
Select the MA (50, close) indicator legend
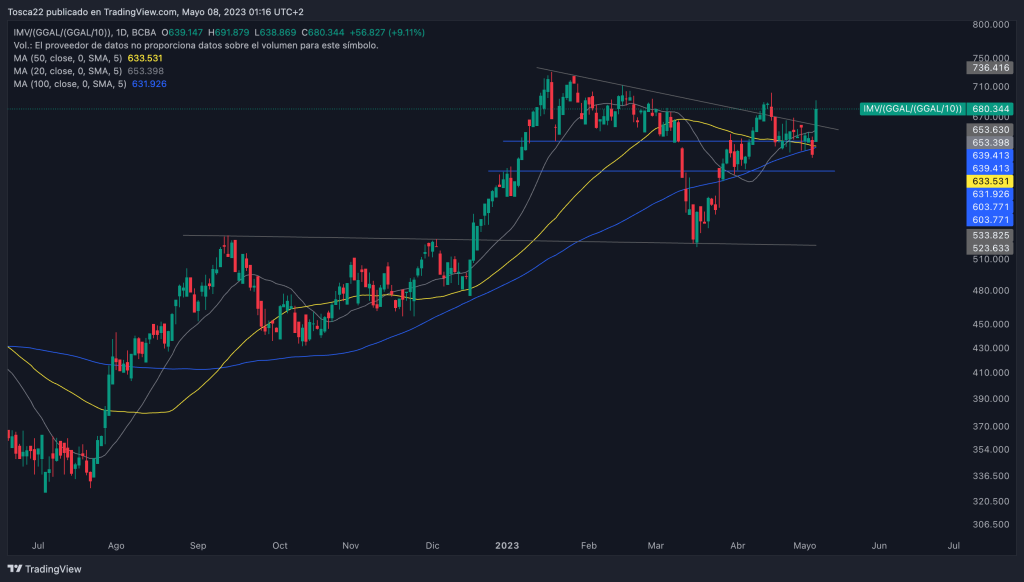pos(68,58)
